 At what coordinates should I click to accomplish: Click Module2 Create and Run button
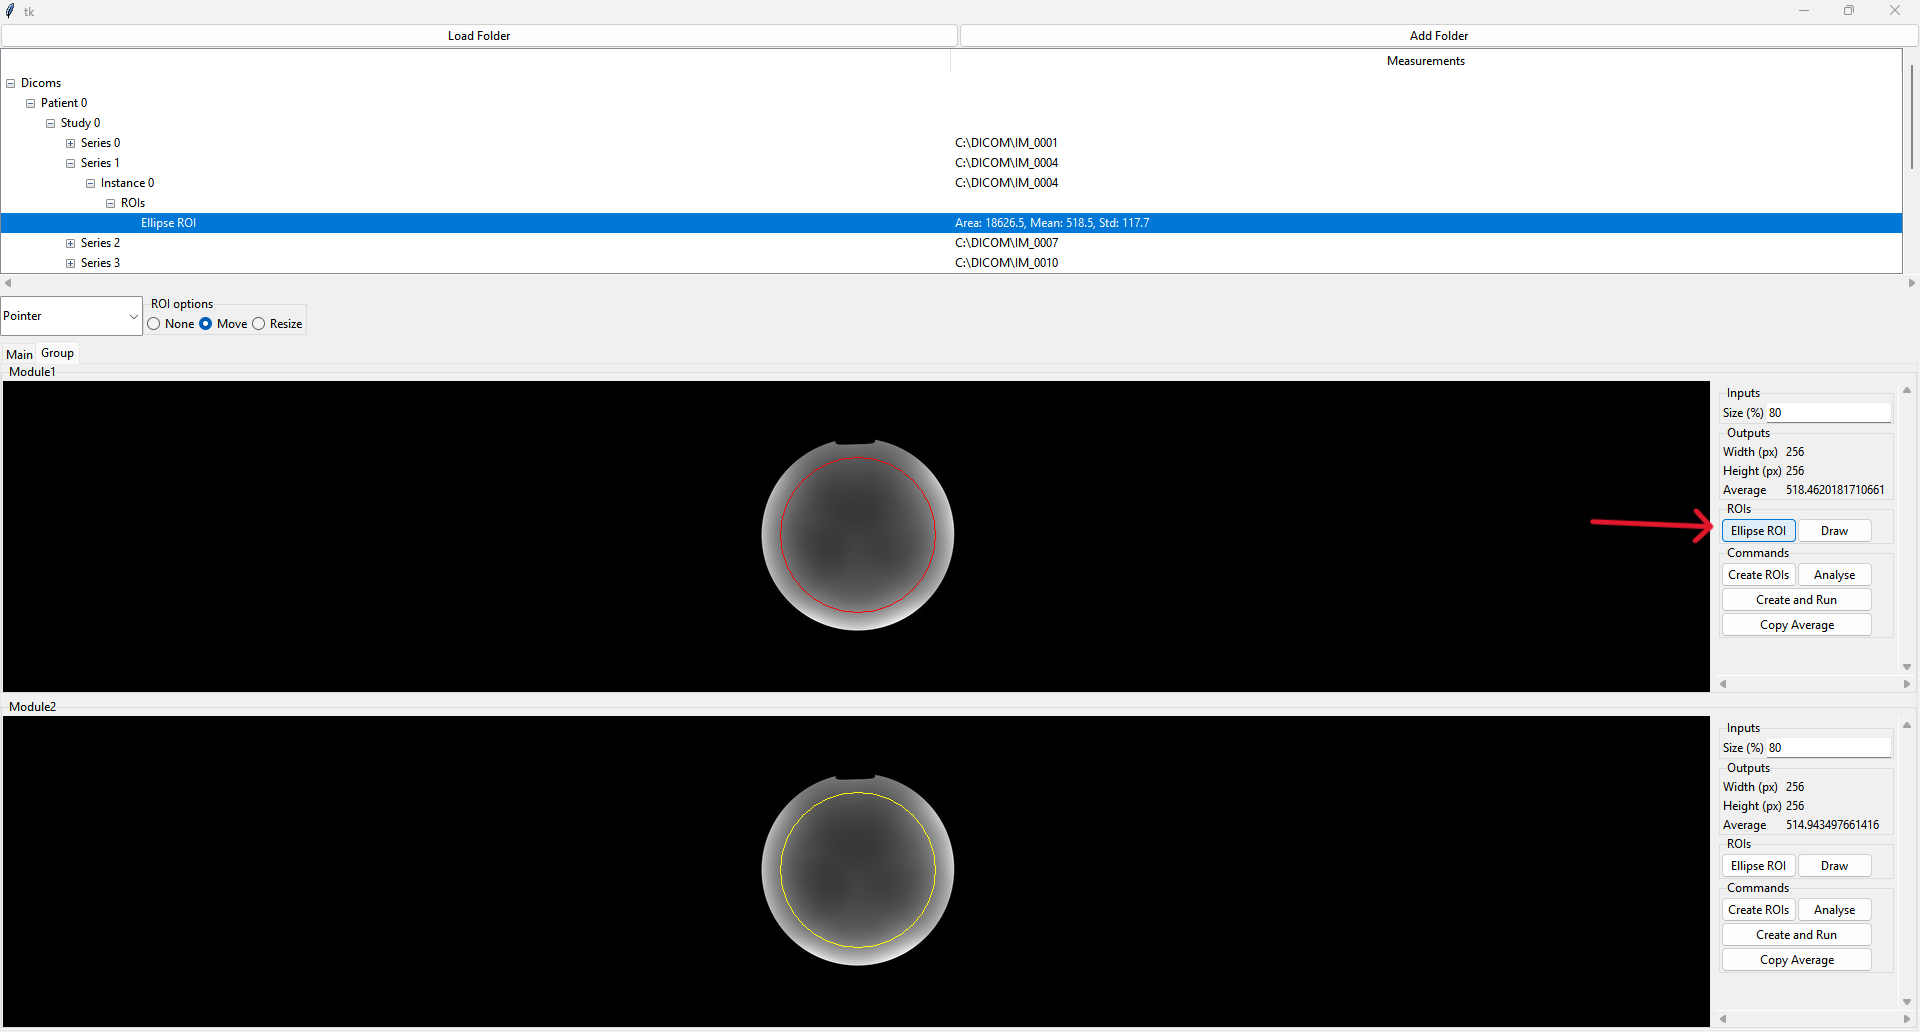(1796, 935)
